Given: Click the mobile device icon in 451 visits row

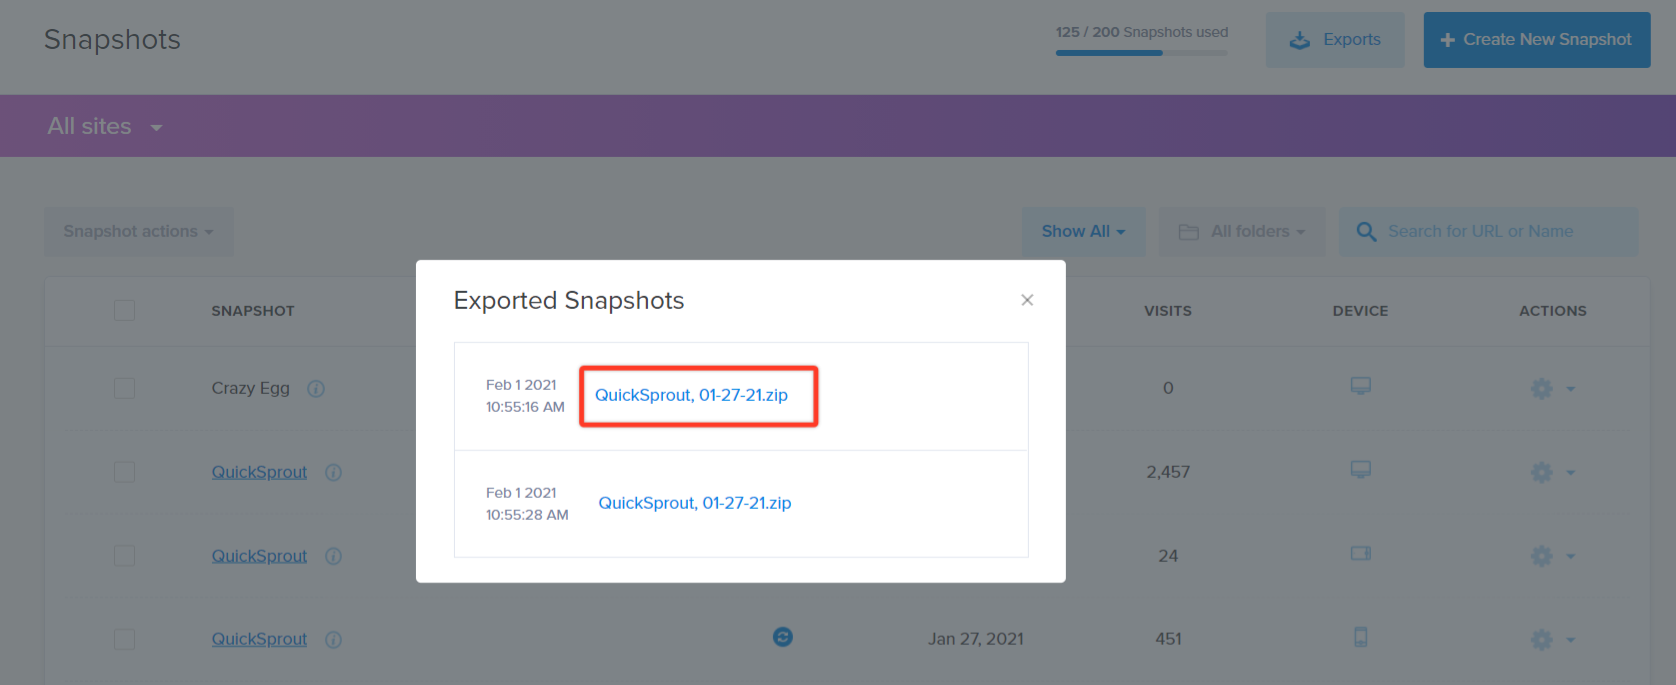Looking at the screenshot, I should pyautogui.click(x=1361, y=637).
